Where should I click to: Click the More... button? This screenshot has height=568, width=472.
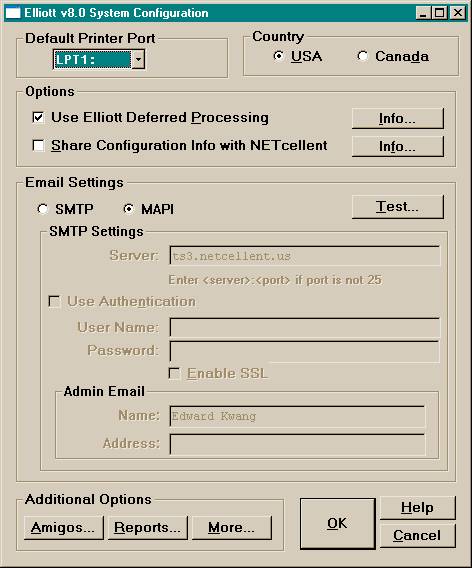pos(231,527)
